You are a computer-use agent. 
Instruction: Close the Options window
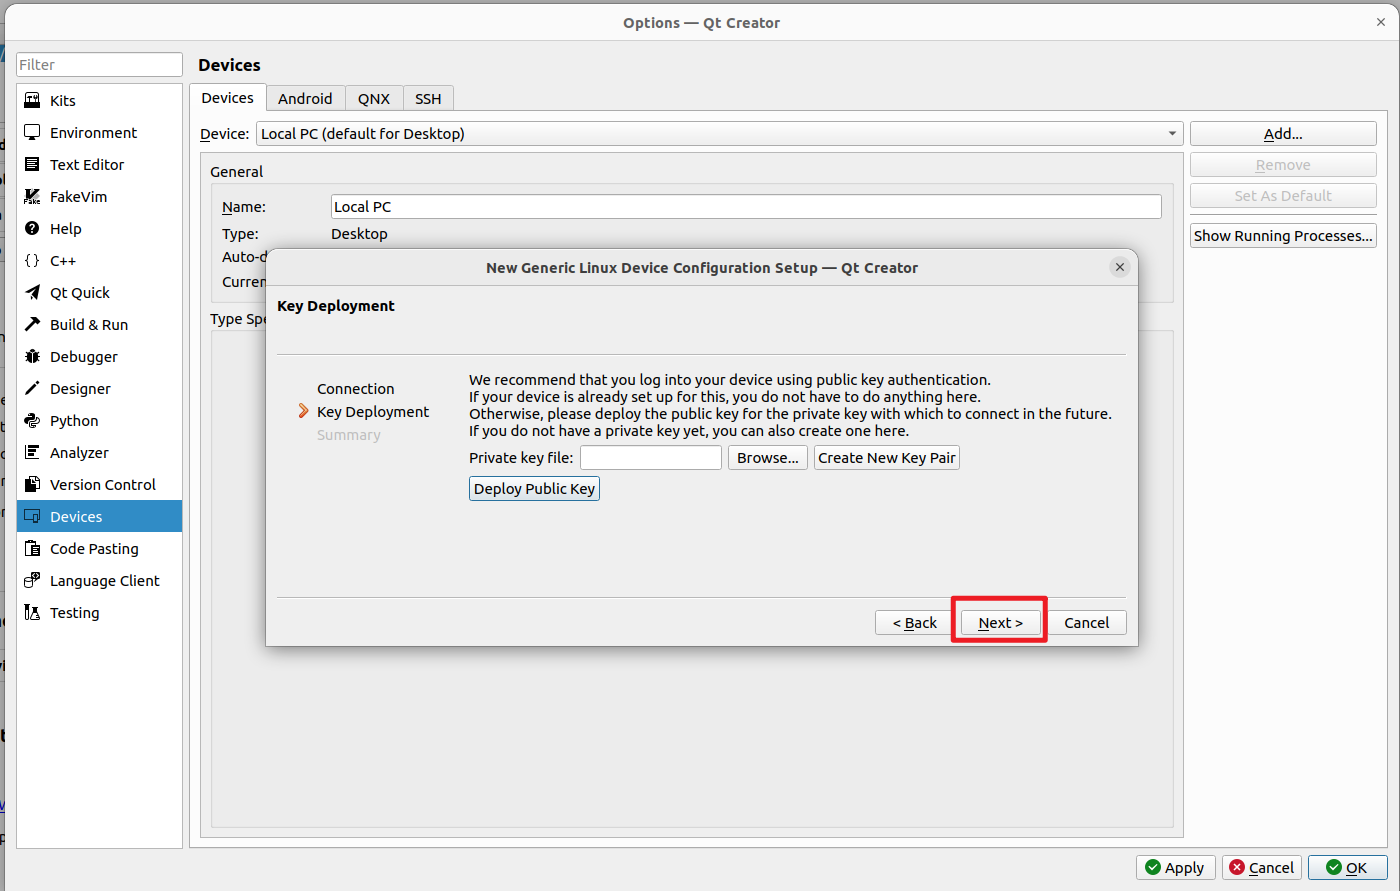(x=1381, y=22)
